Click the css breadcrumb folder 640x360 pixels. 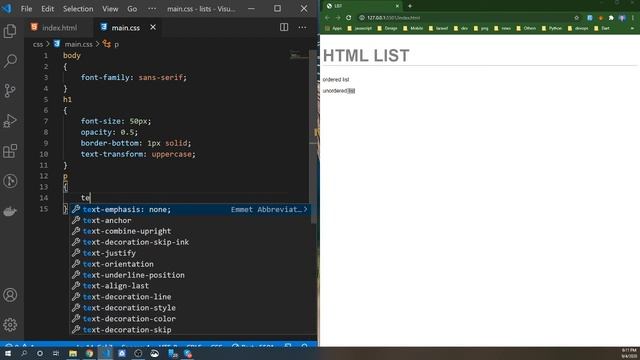click(x=38, y=44)
